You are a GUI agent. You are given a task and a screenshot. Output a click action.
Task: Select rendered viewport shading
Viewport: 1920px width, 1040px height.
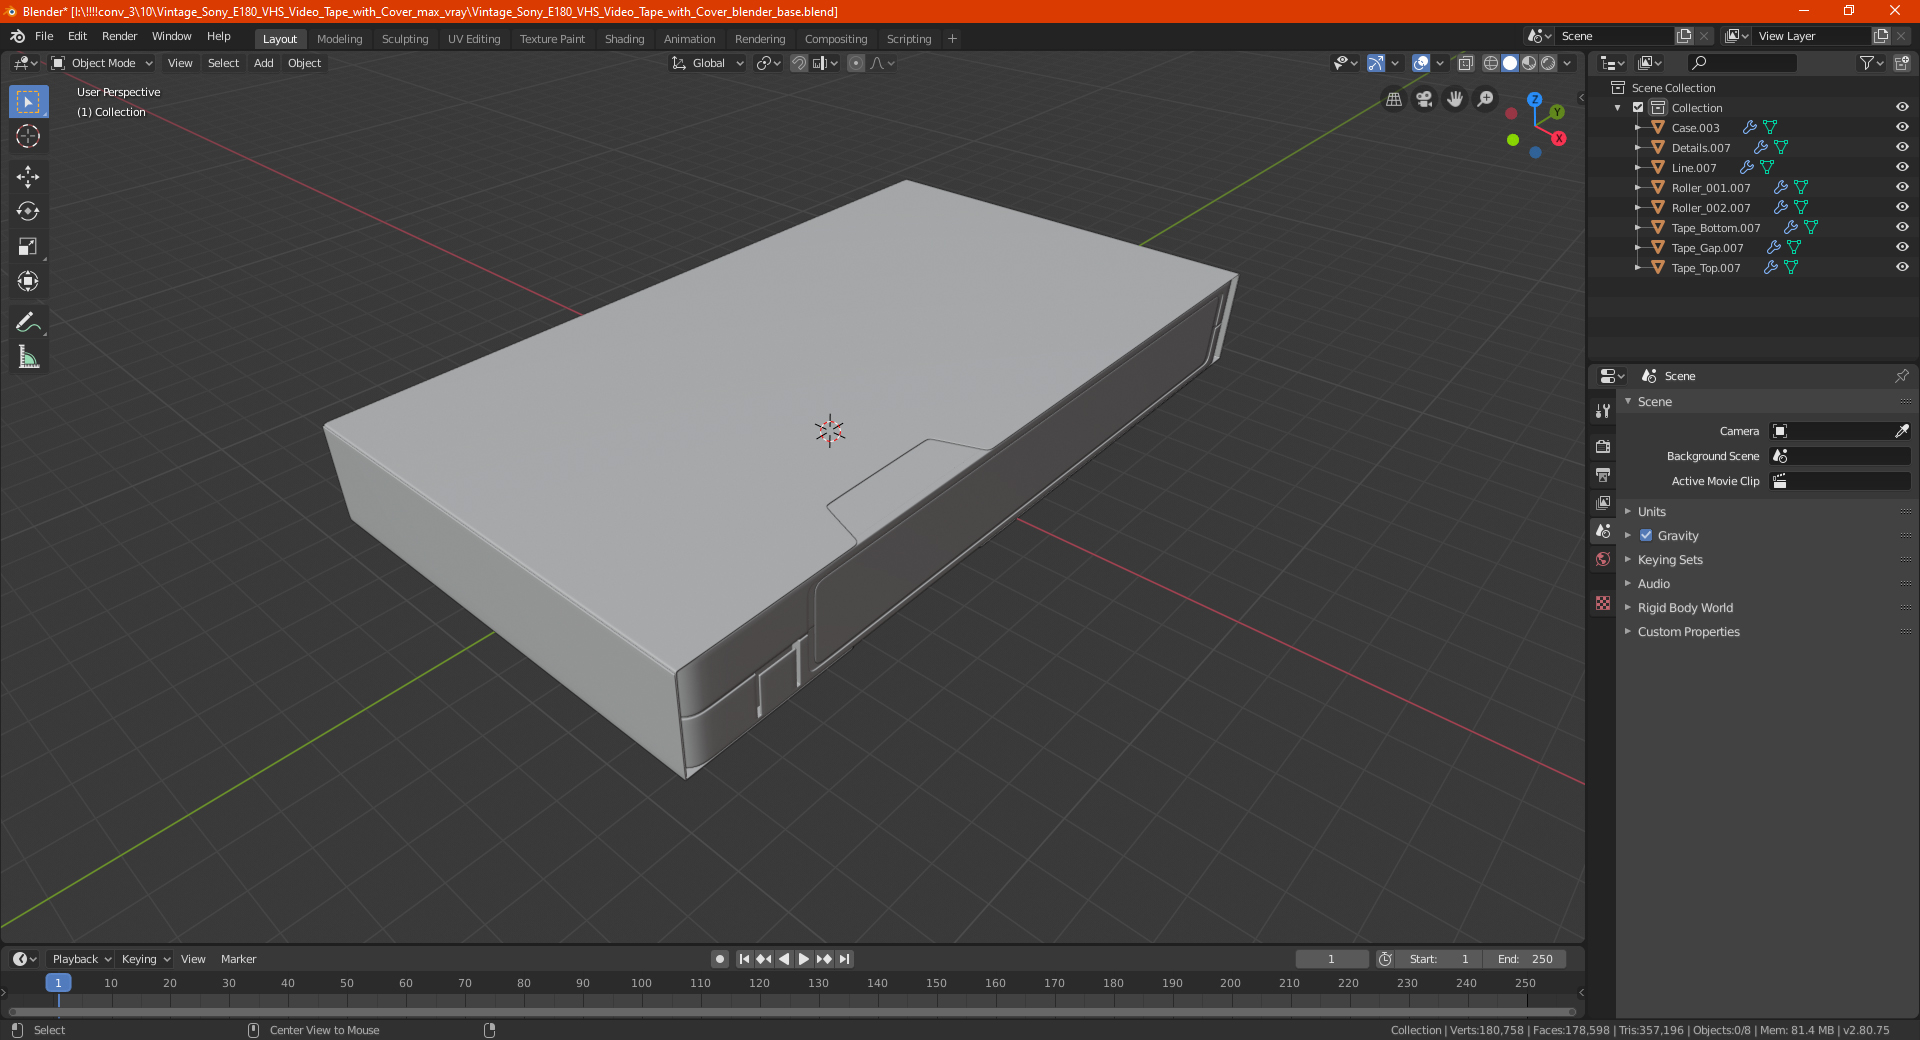pyautogui.click(x=1548, y=63)
